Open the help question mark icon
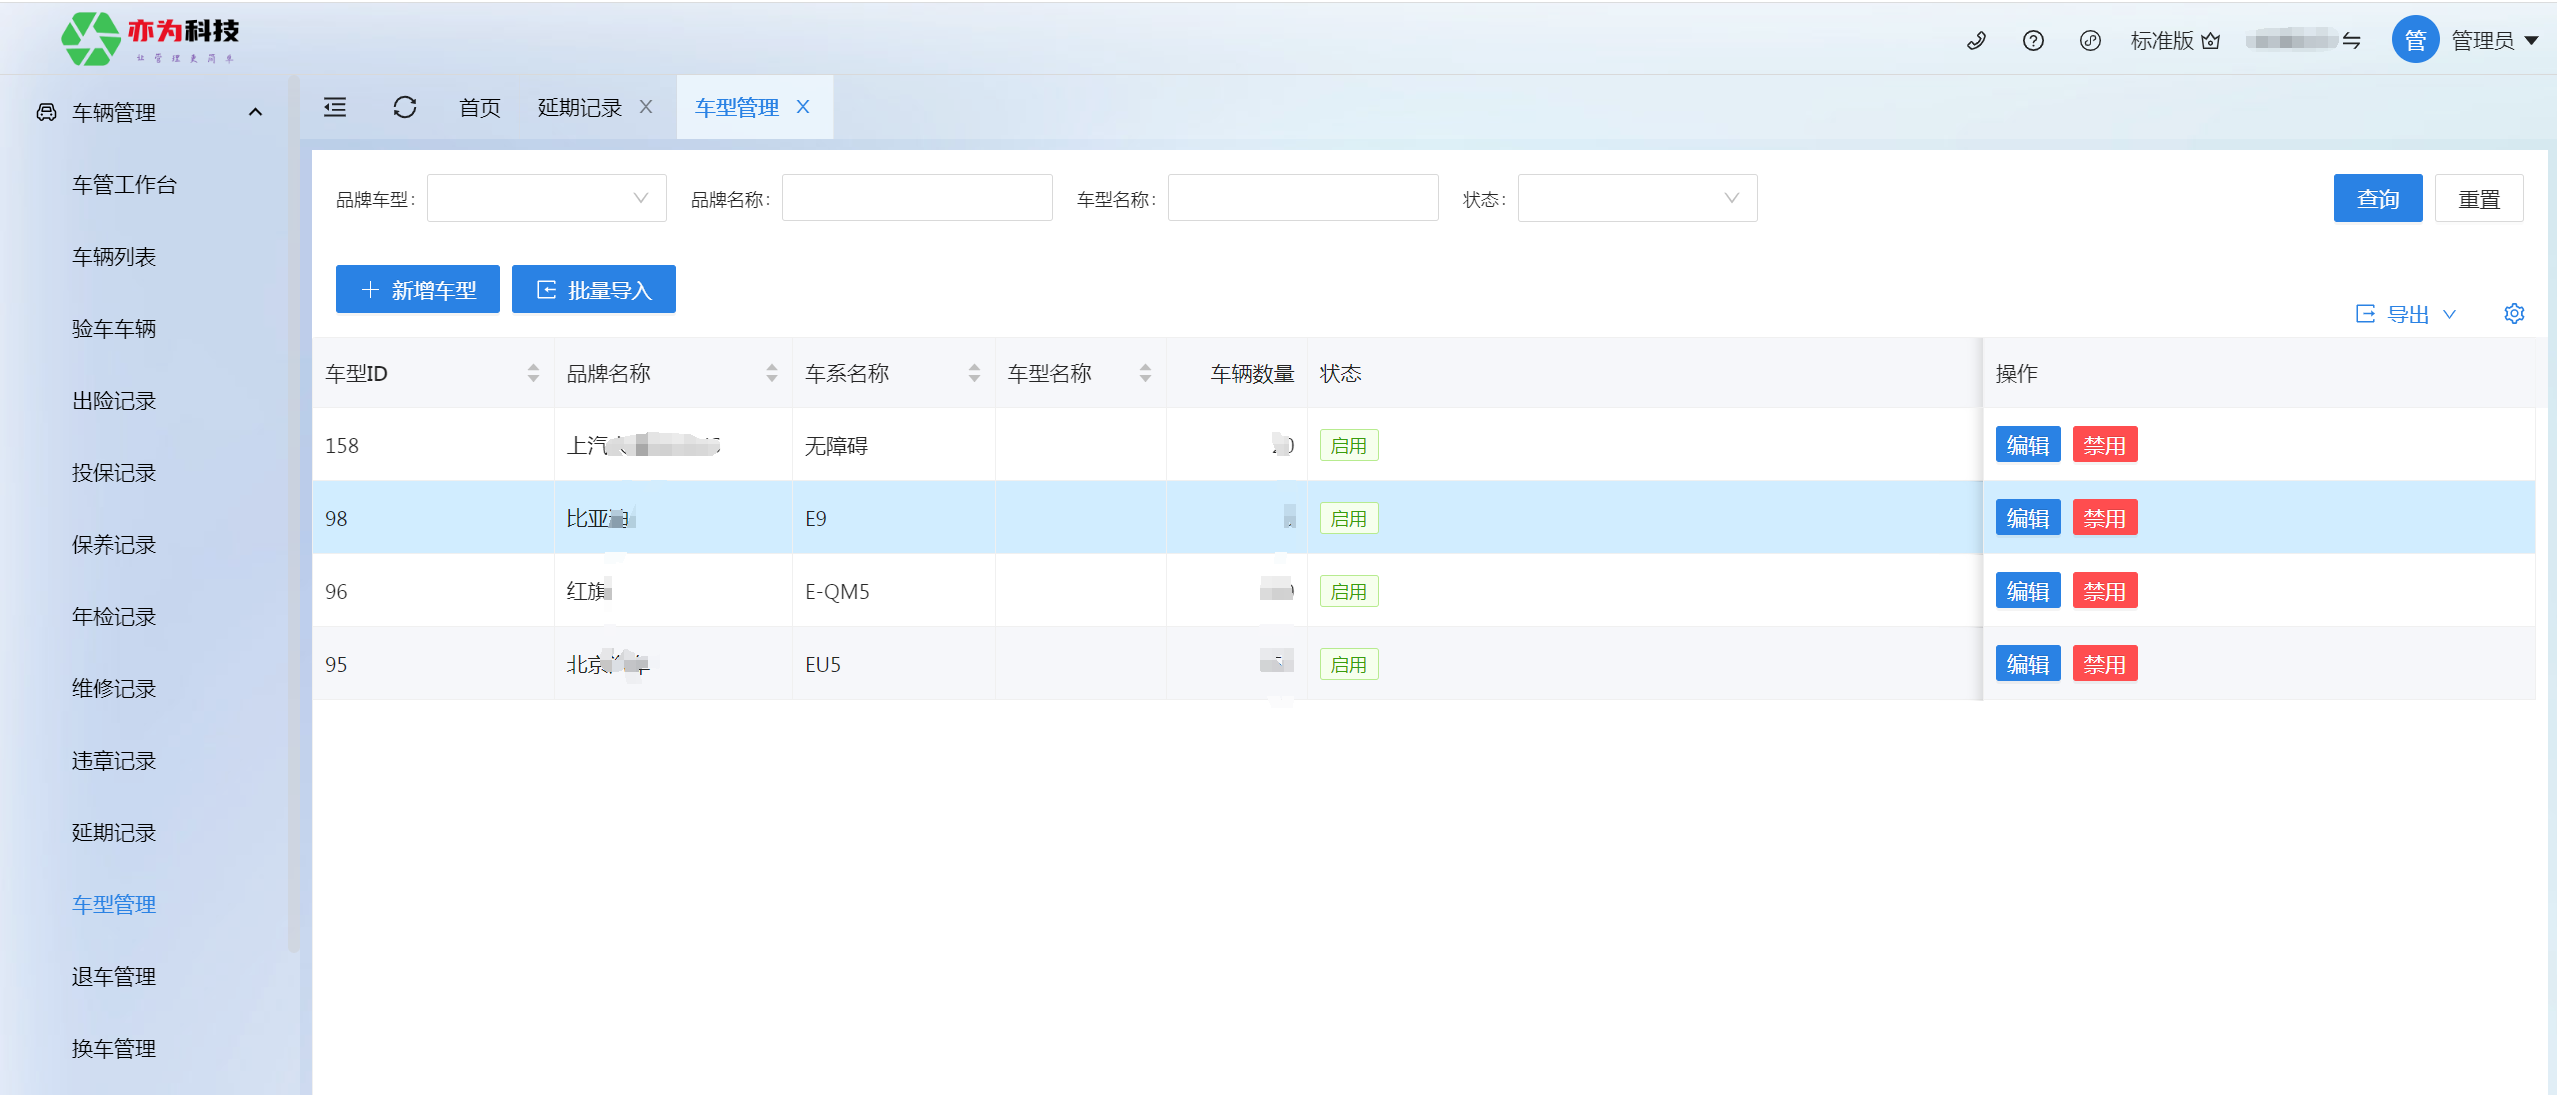The height and width of the screenshot is (1095, 2557). click(x=2033, y=41)
